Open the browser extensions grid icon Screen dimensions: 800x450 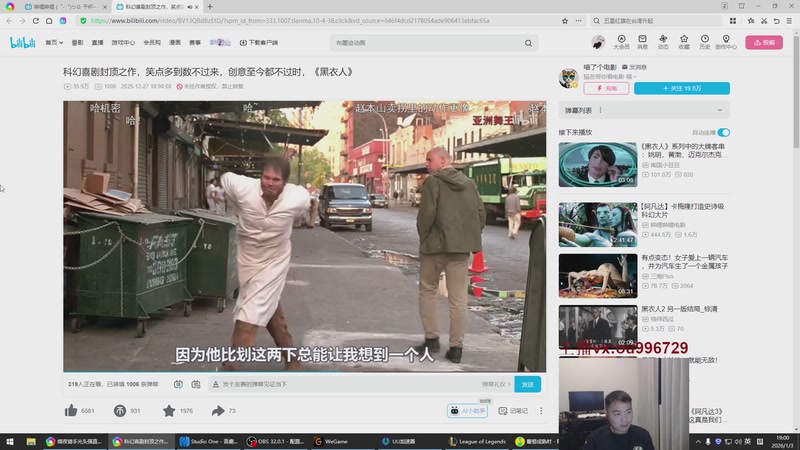[733, 21]
